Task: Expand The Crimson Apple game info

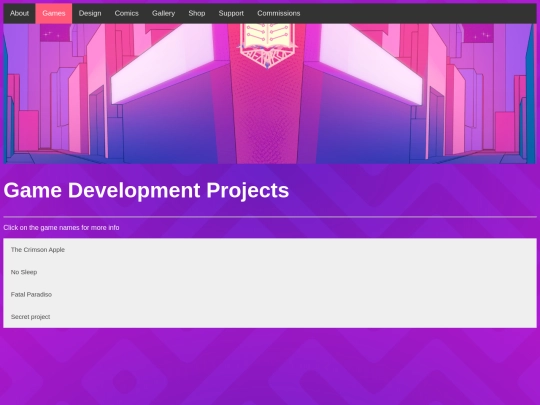Action: pos(270,250)
